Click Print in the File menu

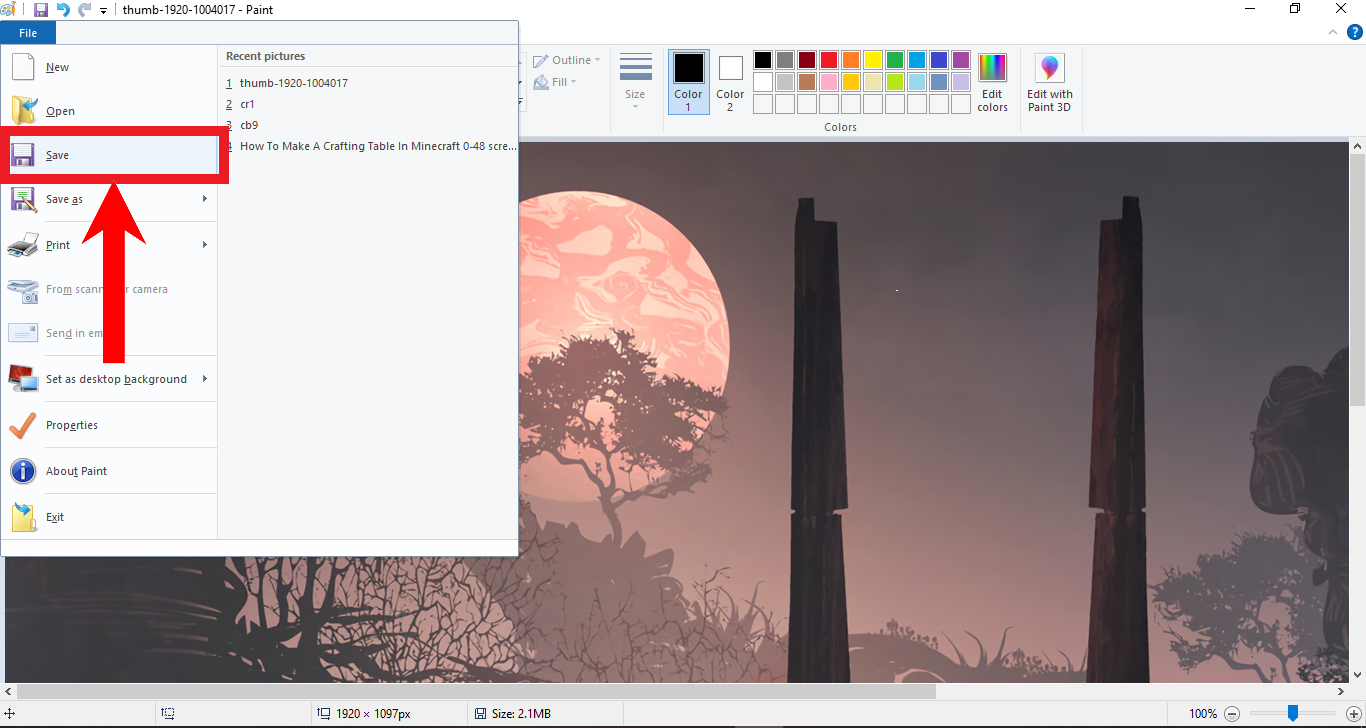(x=99, y=245)
